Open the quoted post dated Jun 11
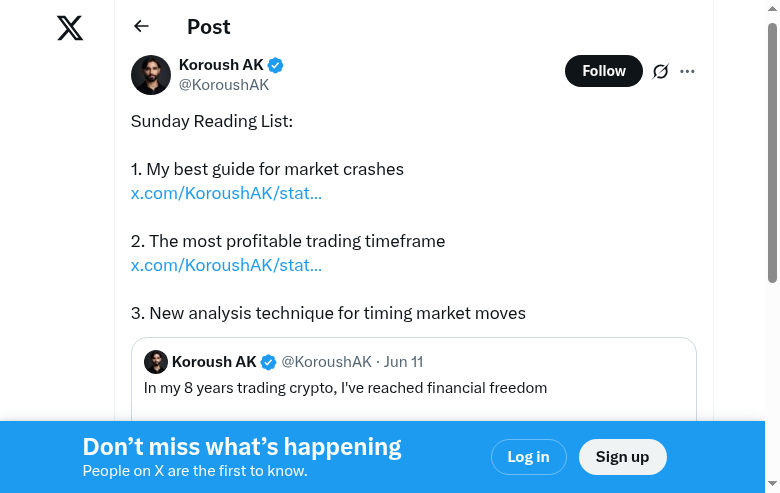780x493 pixels. click(x=403, y=362)
